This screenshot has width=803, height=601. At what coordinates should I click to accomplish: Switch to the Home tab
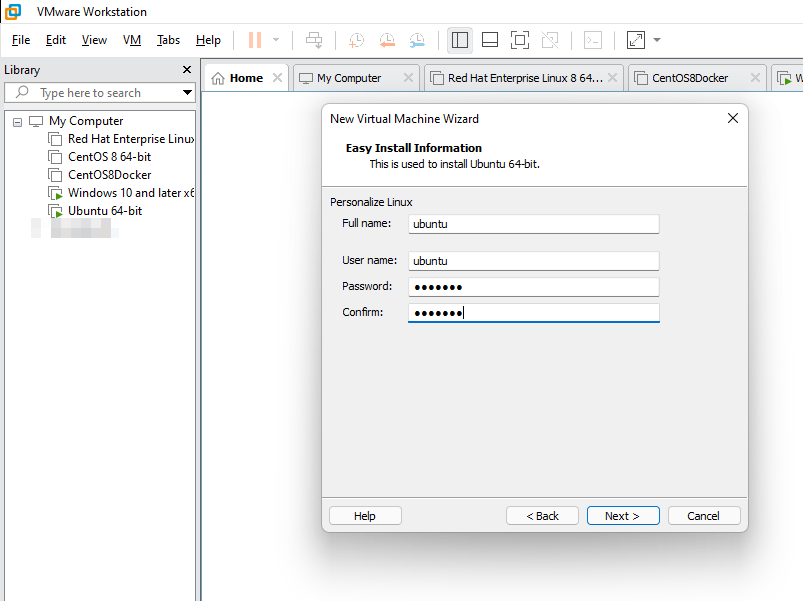pos(246,78)
